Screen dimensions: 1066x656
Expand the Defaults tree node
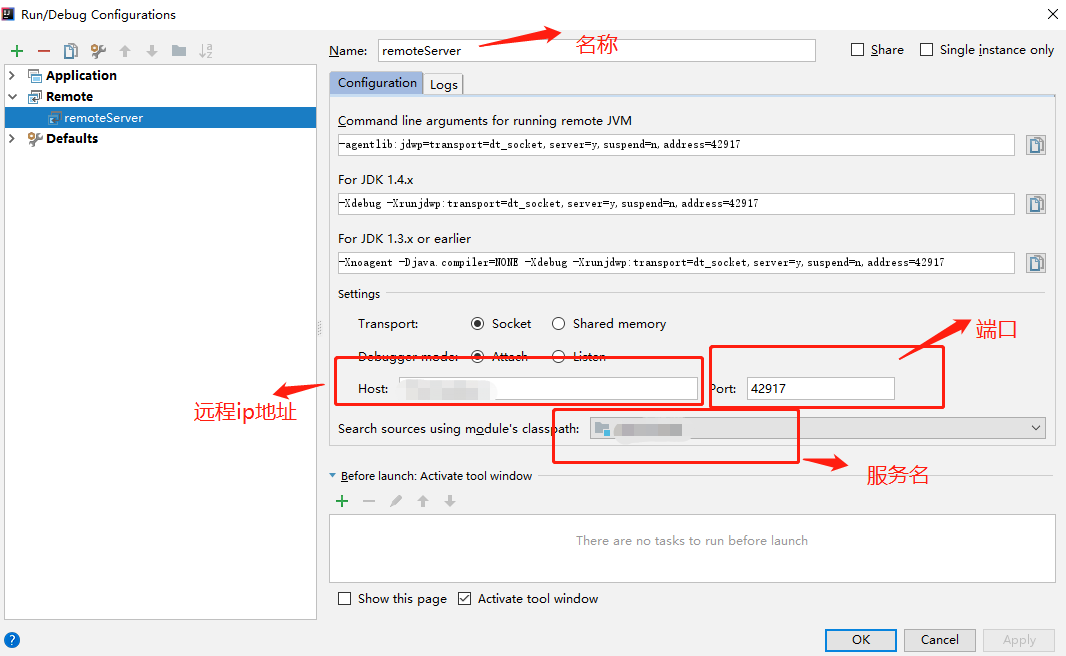point(12,139)
